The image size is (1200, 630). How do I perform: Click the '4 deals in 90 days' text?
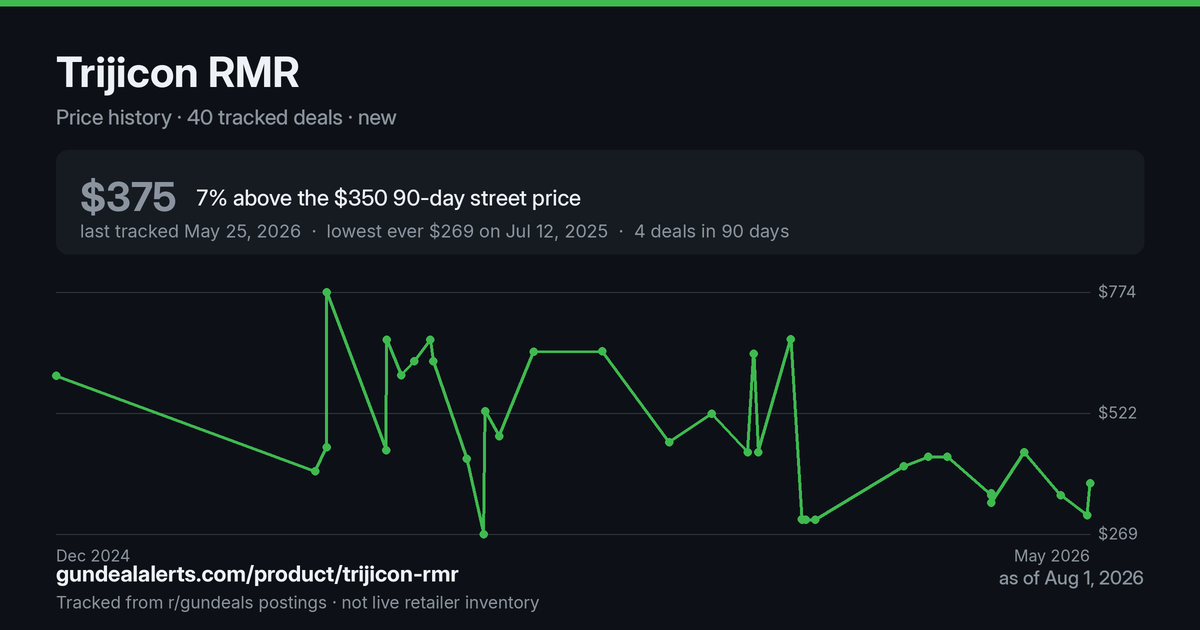pos(712,232)
